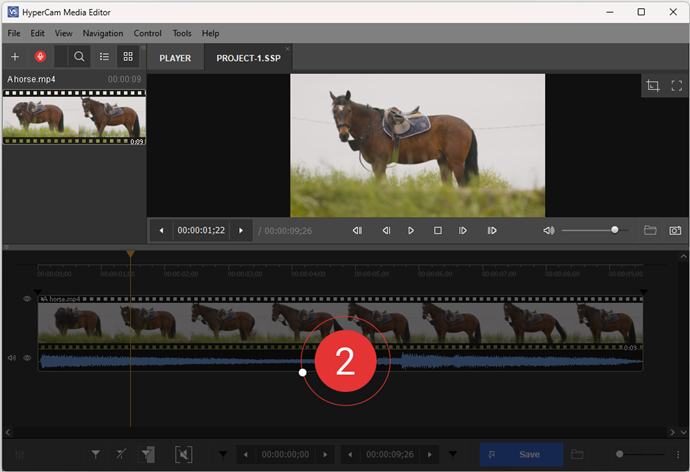690x472 pixels.
Task: Switch media library to thumbnail grid view
Action: 128,56
